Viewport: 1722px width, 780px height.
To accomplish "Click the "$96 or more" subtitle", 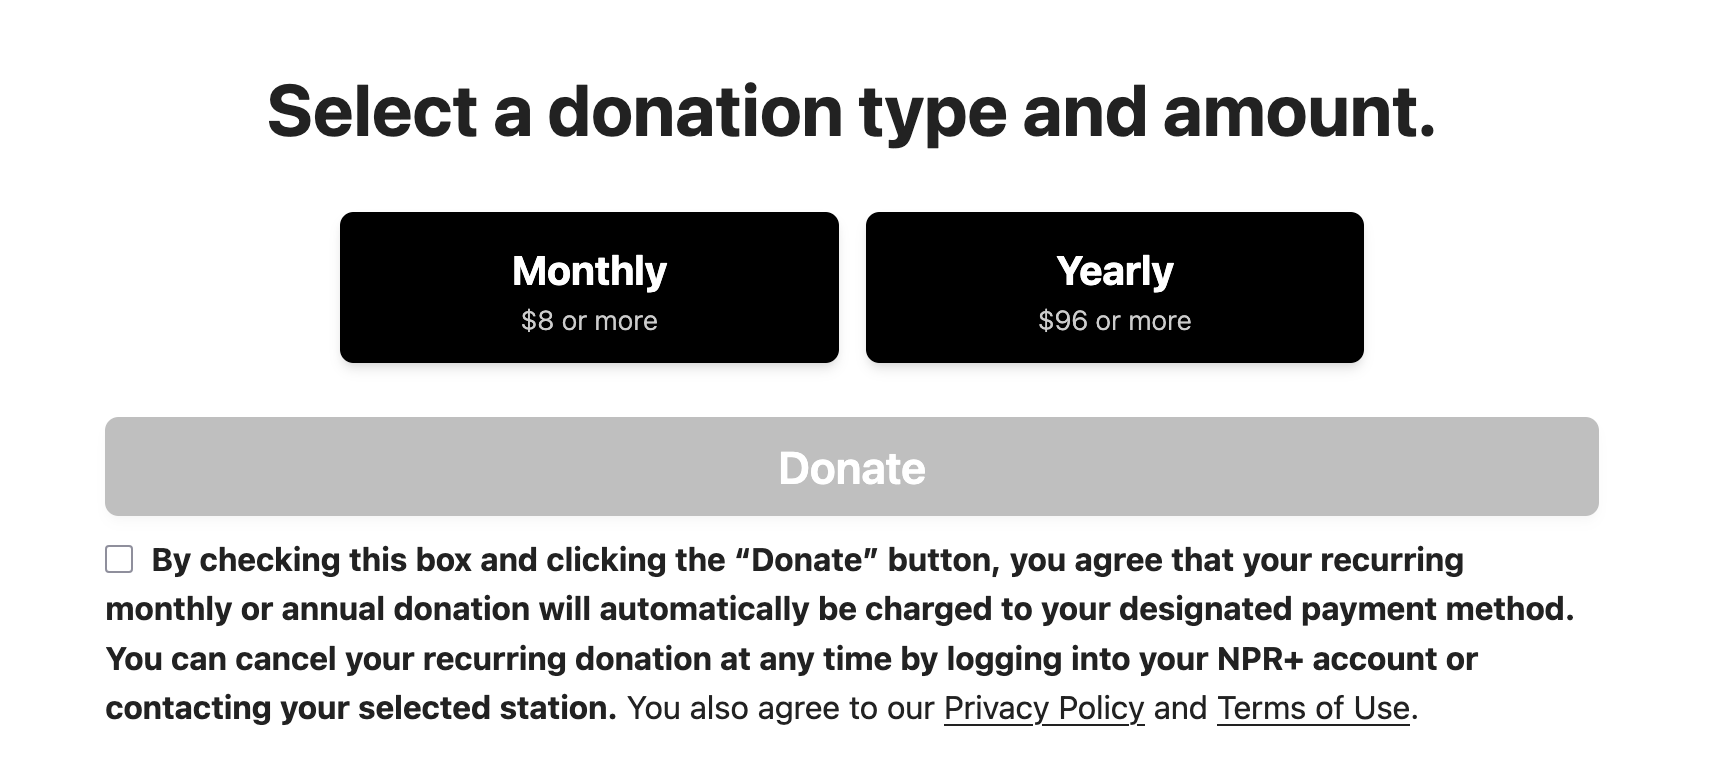I will pyautogui.click(x=1114, y=321).
